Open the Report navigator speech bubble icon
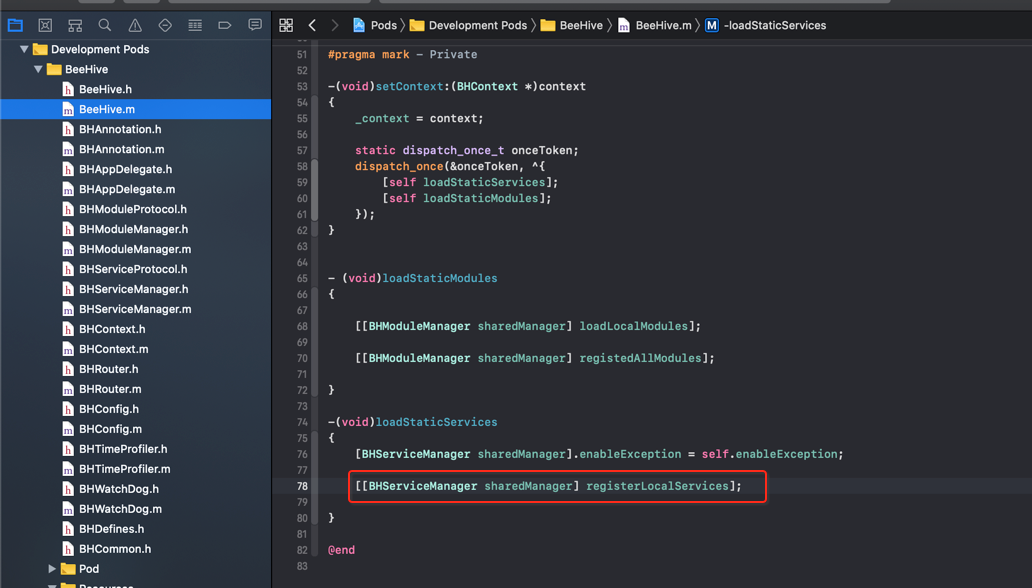Image resolution: width=1032 pixels, height=588 pixels. pyautogui.click(x=255, y=26)
